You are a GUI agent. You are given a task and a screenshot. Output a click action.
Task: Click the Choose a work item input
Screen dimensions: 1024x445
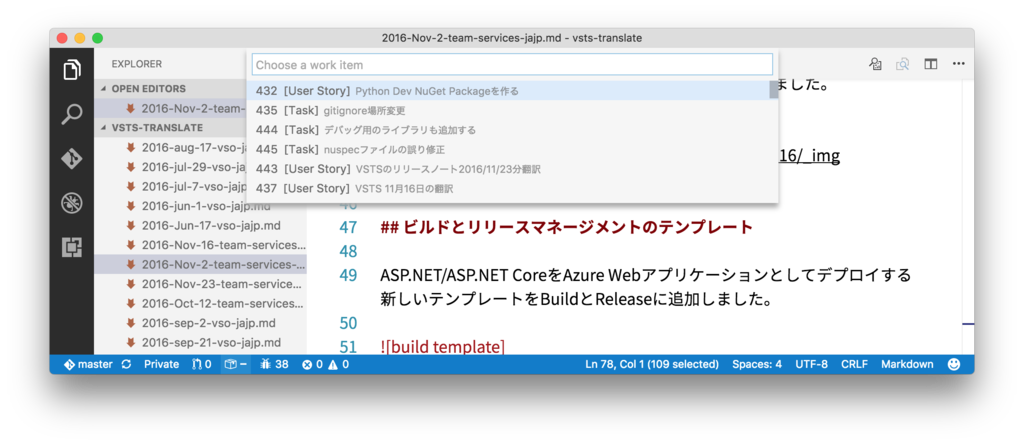pos(513,65)
